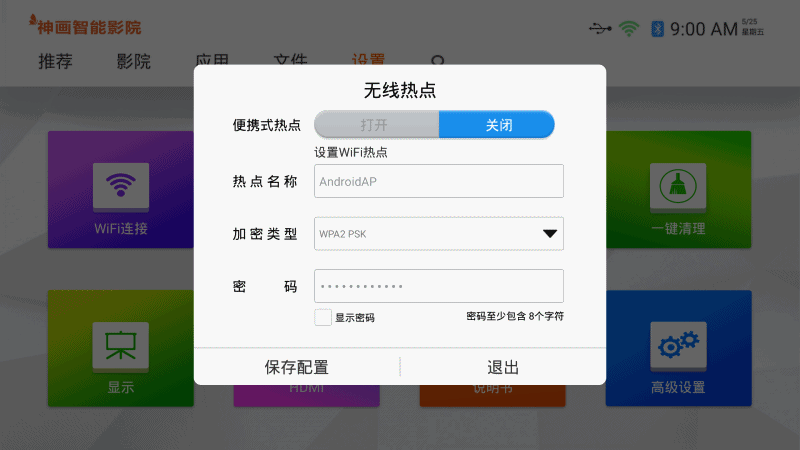Screen dimensions: 800x450
Task: Check the 显示密码 checkbox
Action: point(323,317)
